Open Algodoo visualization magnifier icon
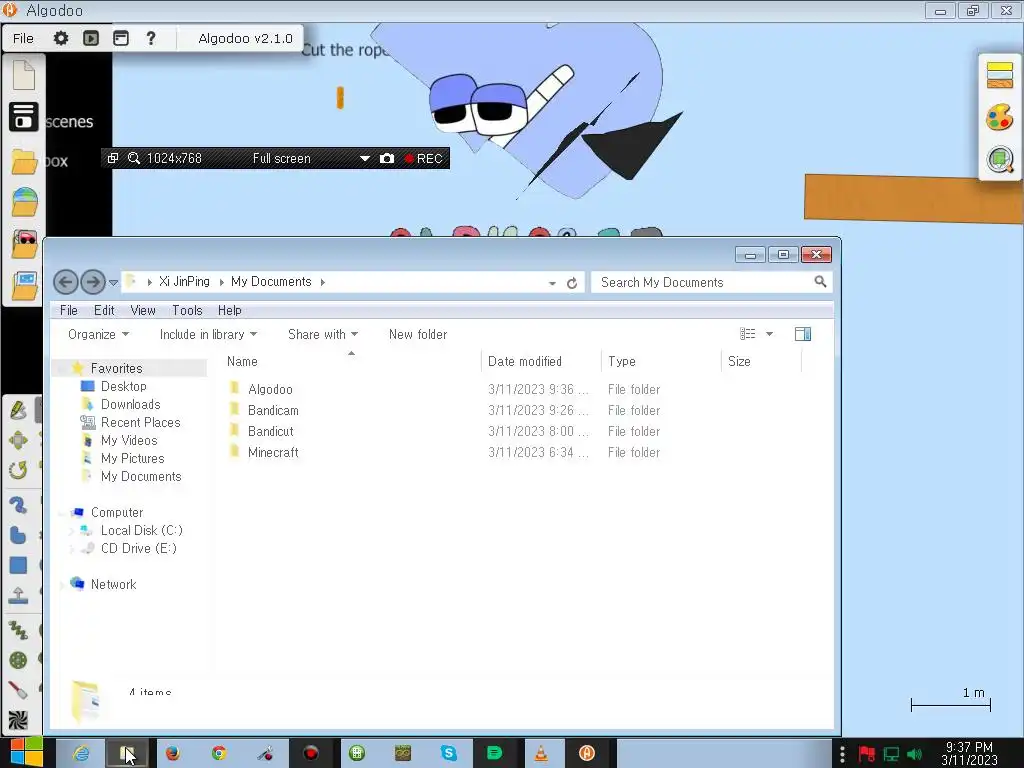1024x768 pixels. 1000,159
